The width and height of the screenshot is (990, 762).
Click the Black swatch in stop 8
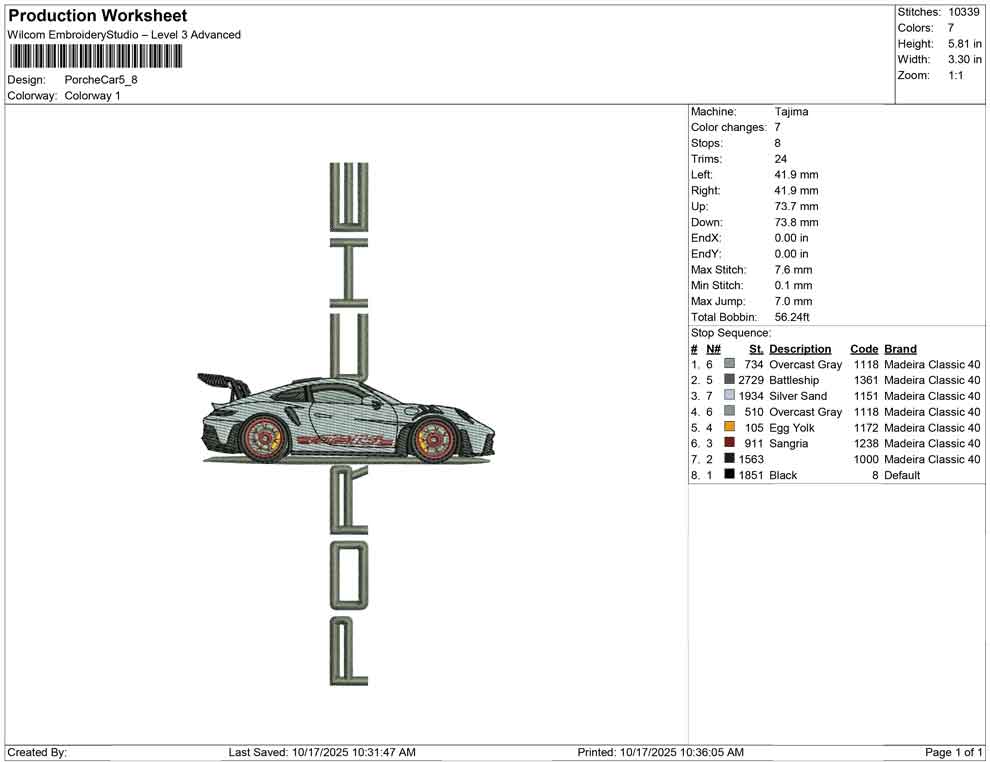tap(729, 475)
